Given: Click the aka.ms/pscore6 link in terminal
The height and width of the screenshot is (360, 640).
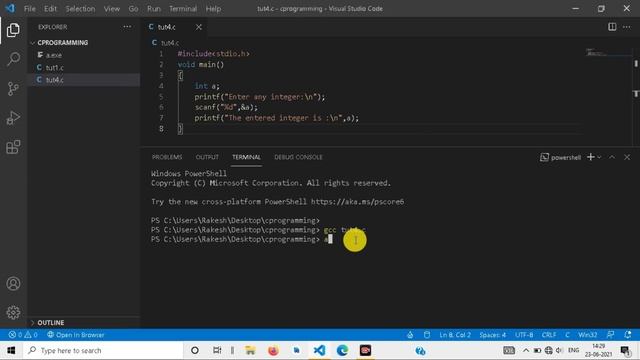Looking at the screenshot, I should click(x=357, y=202).
